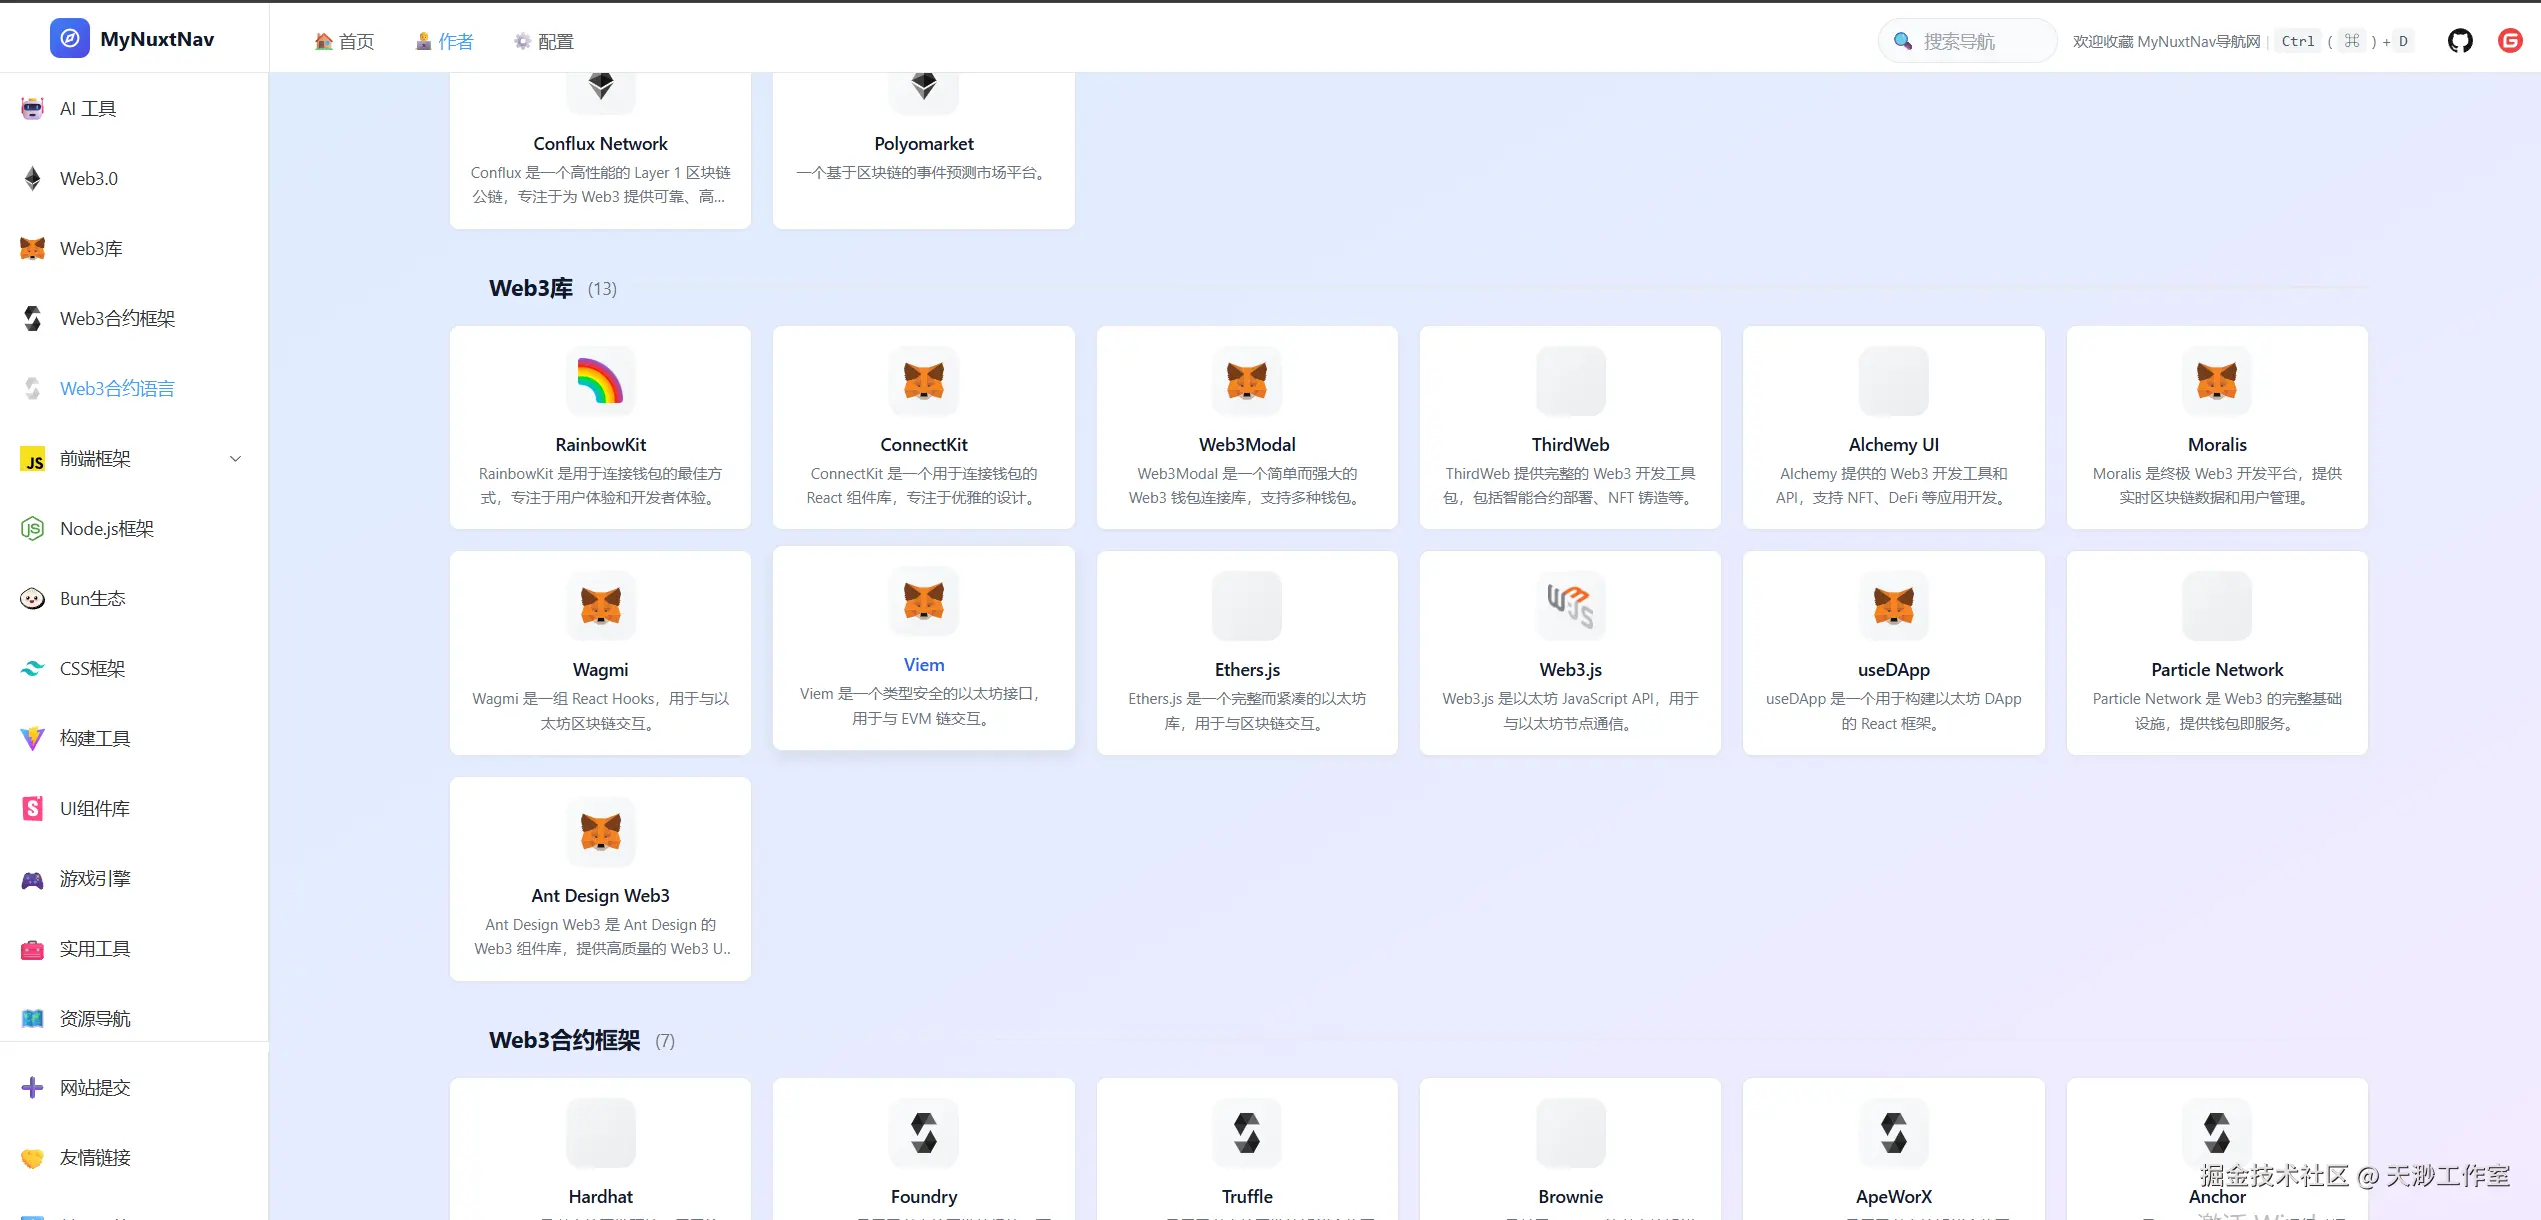2541x1220 pixels.
Task: Jump to Web3合约语言 sidebar item
Action: tap(117, 389)
